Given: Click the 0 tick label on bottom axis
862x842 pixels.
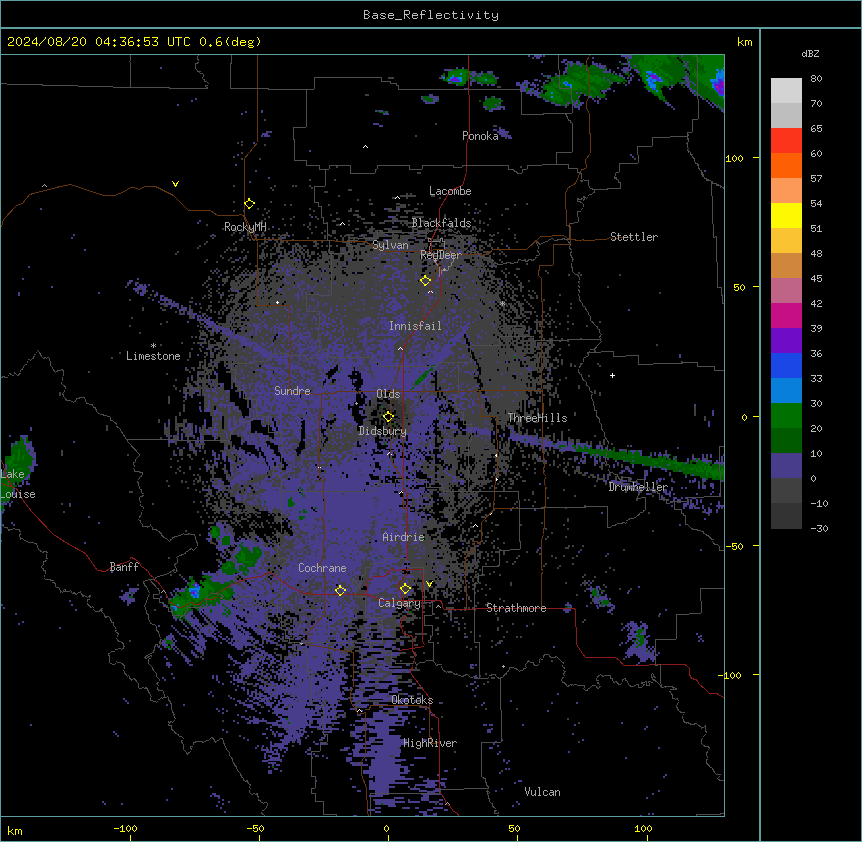Looking at the screenshot, I should 386,829.
